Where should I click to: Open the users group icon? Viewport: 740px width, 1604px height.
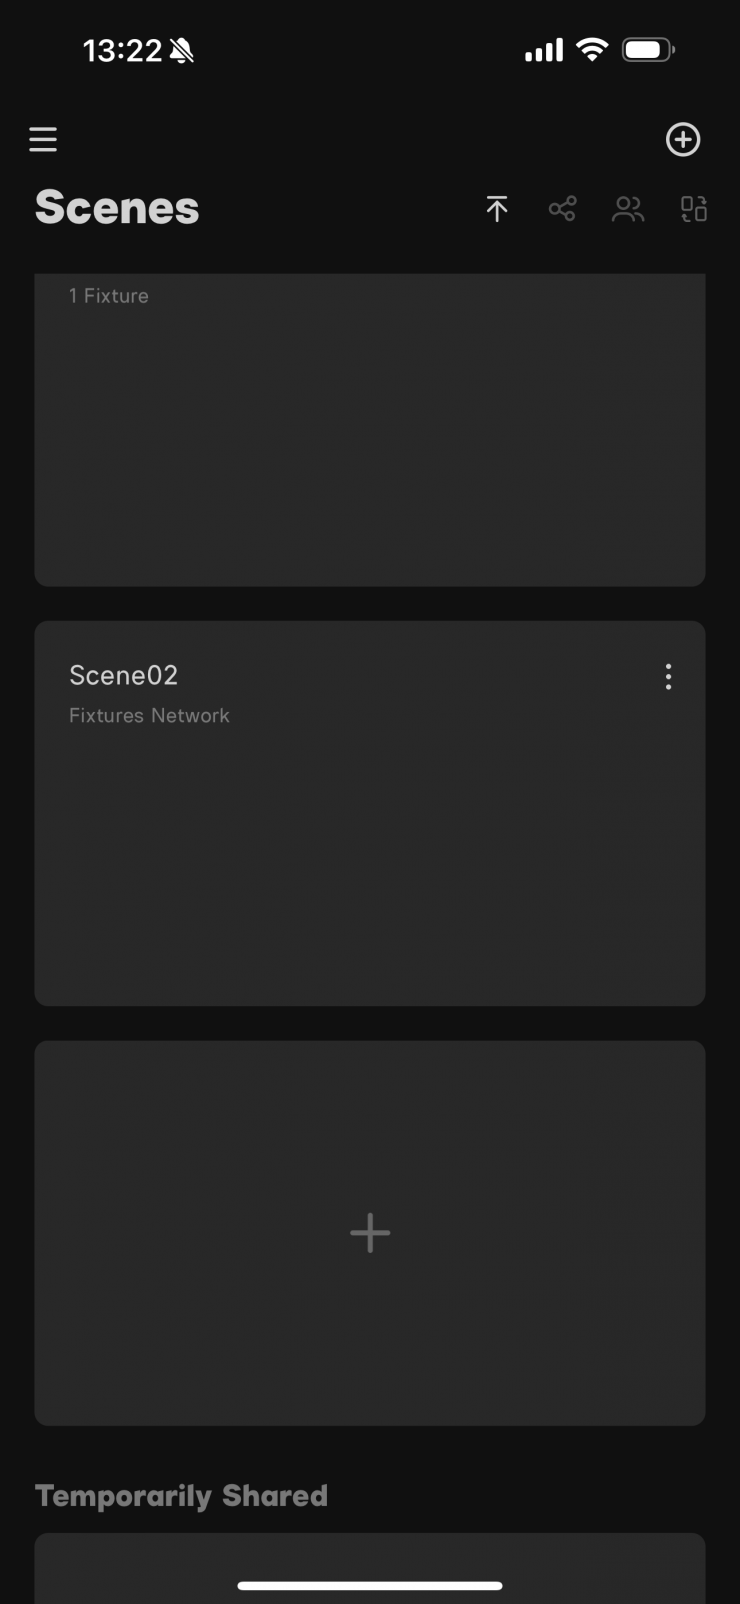[x=628, y=208]
